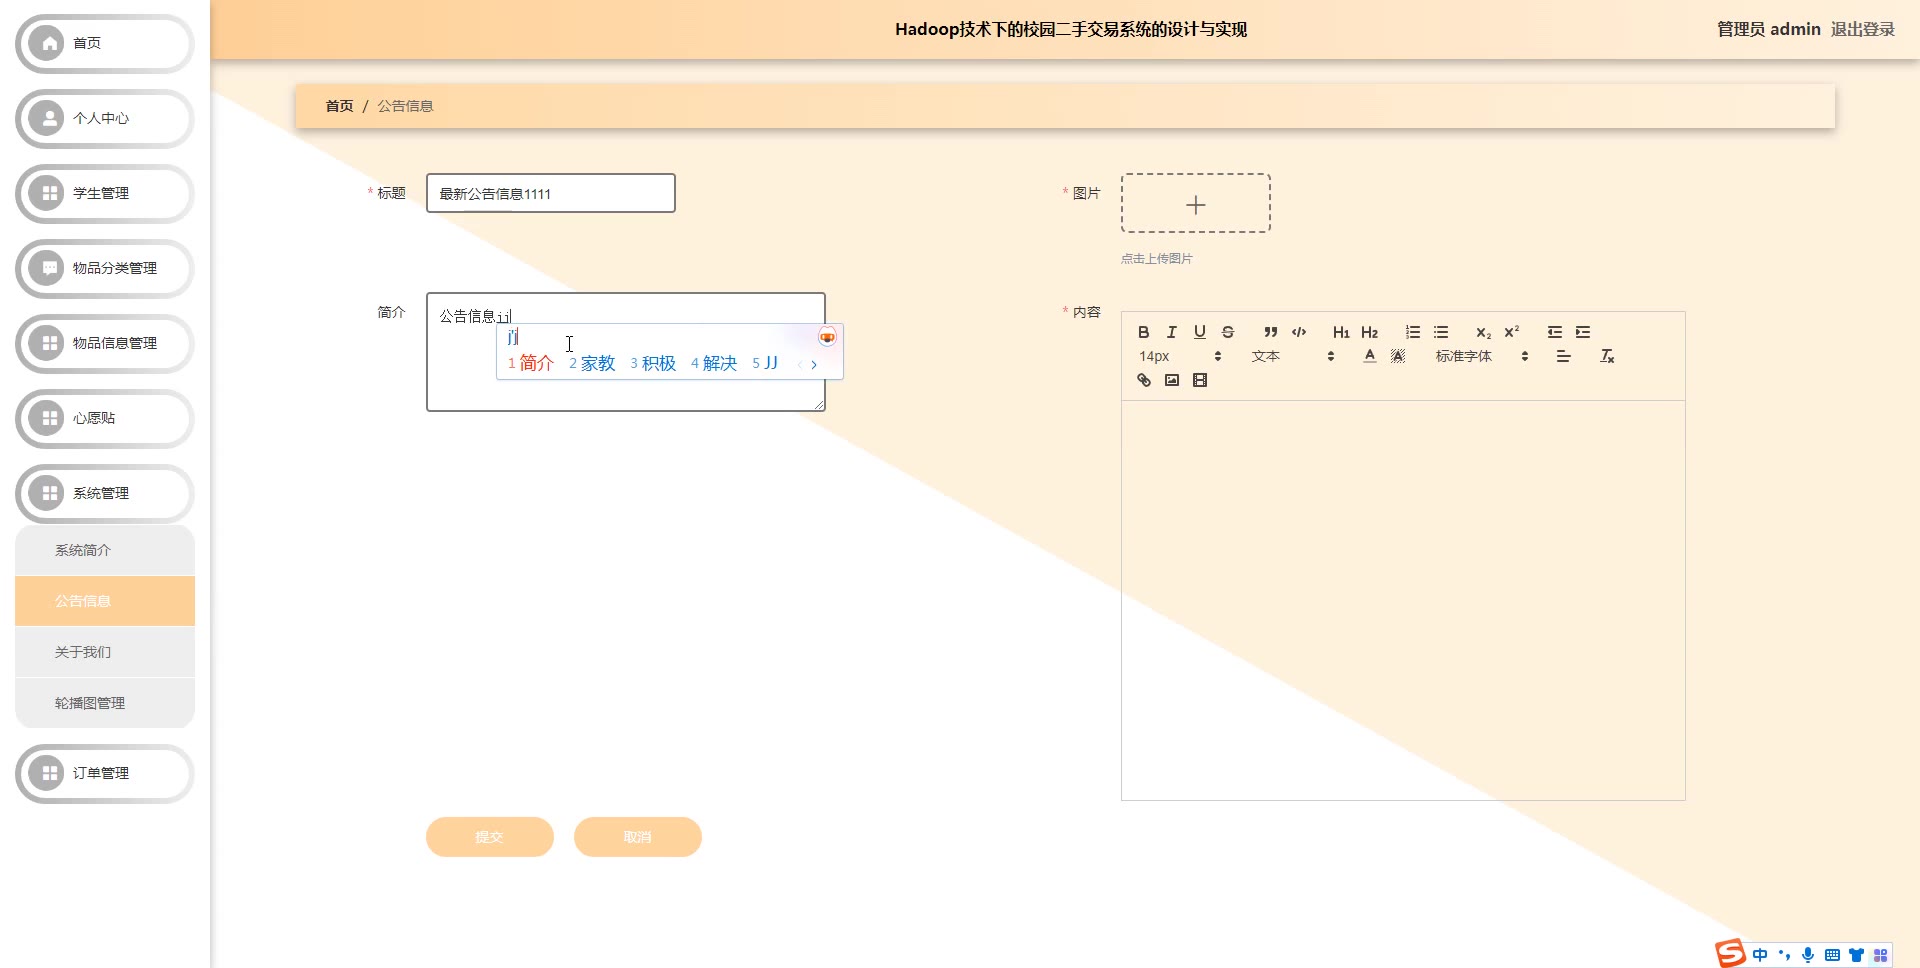Click the 管理员 admin user label
The width and height of the screenshot is (1920, 968).
(1768, 29)
